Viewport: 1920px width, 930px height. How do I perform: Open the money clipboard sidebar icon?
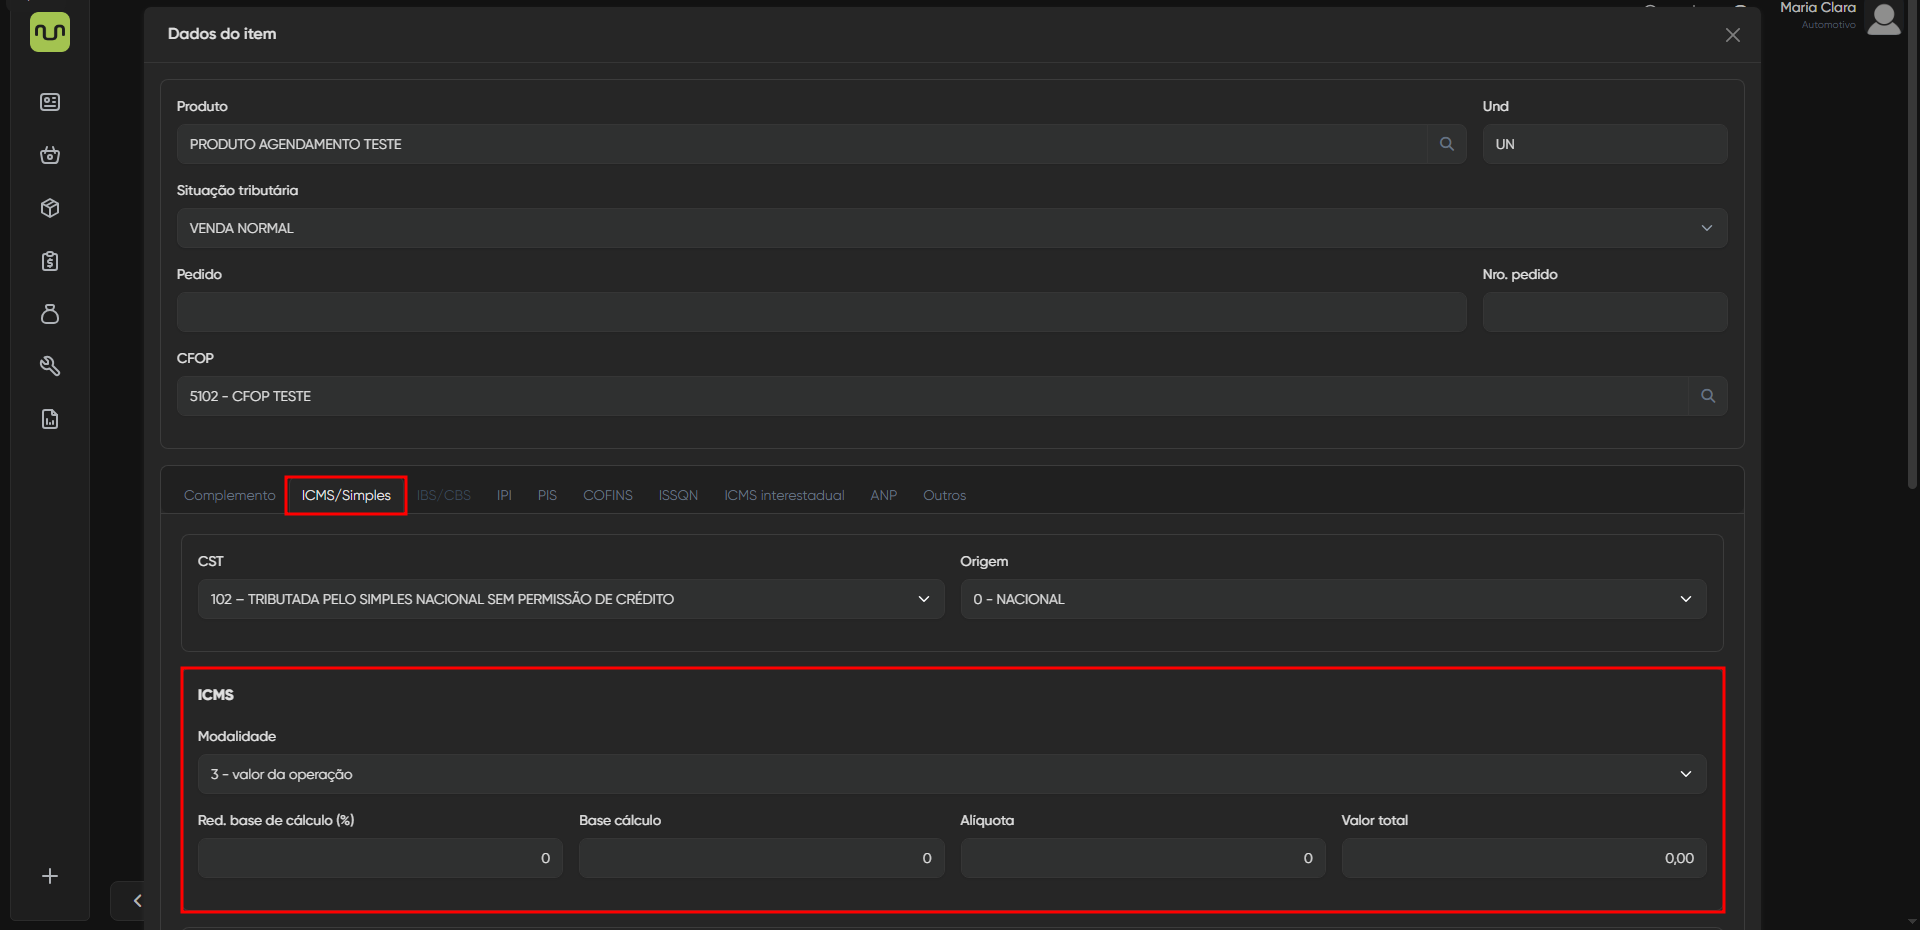[50, 261]
